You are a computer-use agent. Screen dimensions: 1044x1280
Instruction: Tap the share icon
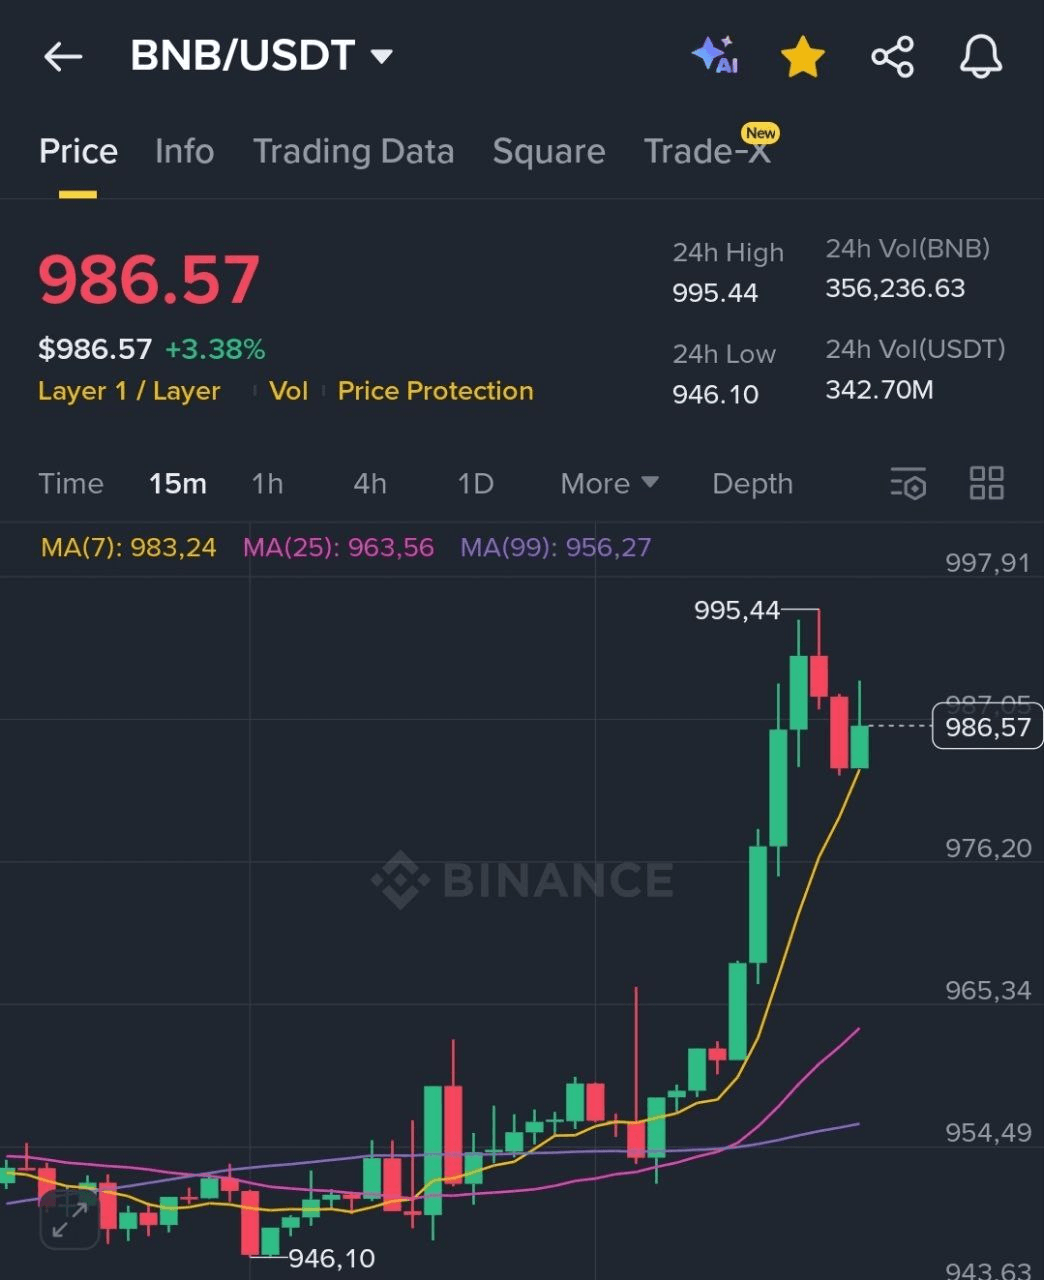pyautogui.click(x=892, y=57)
